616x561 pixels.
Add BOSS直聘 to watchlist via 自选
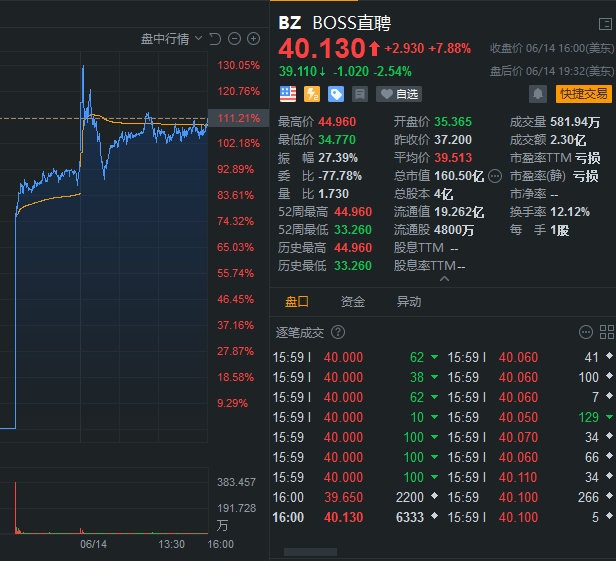399,94
